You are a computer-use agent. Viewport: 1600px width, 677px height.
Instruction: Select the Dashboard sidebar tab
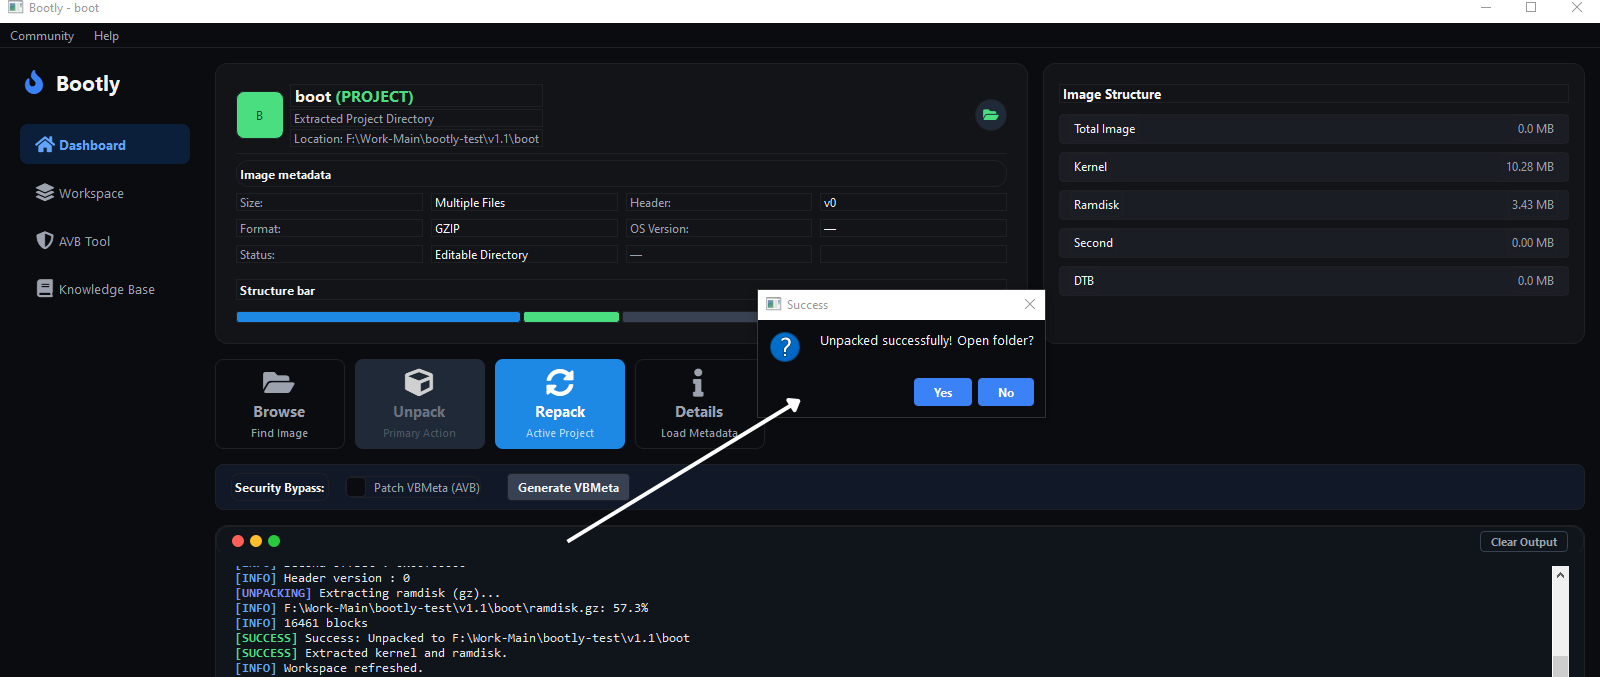pyautogui.click(x=105, y=144)
